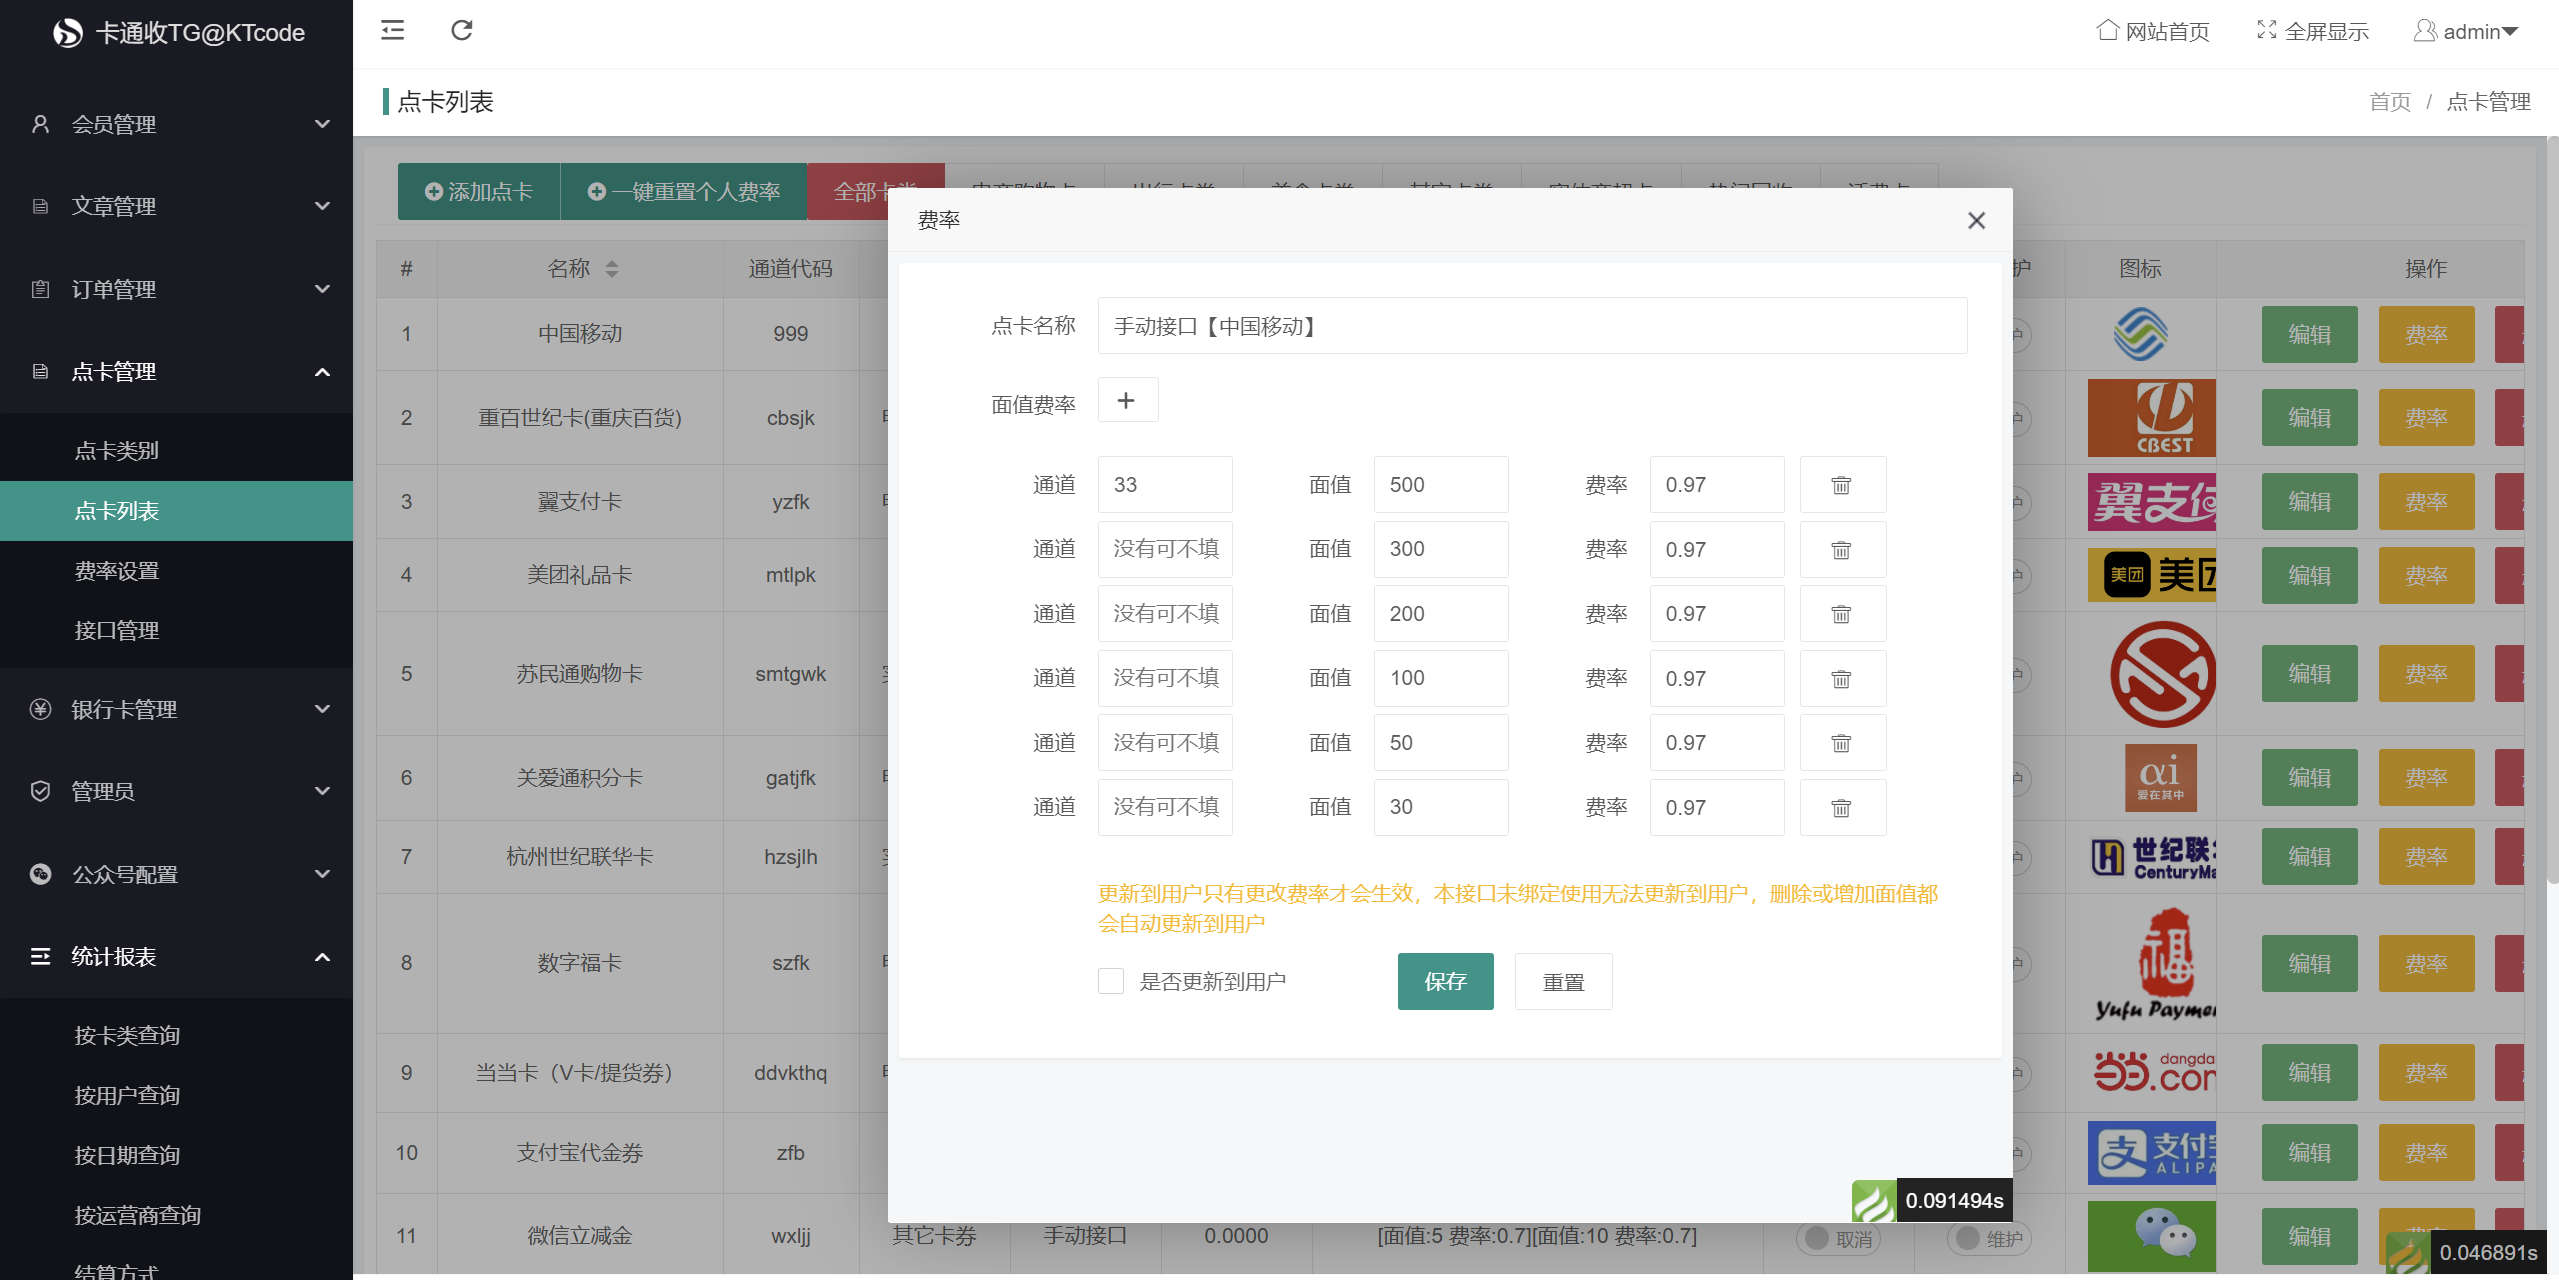
Task: Toggle the sidebar collapse menu icon
Action: (x=392, y=30)
